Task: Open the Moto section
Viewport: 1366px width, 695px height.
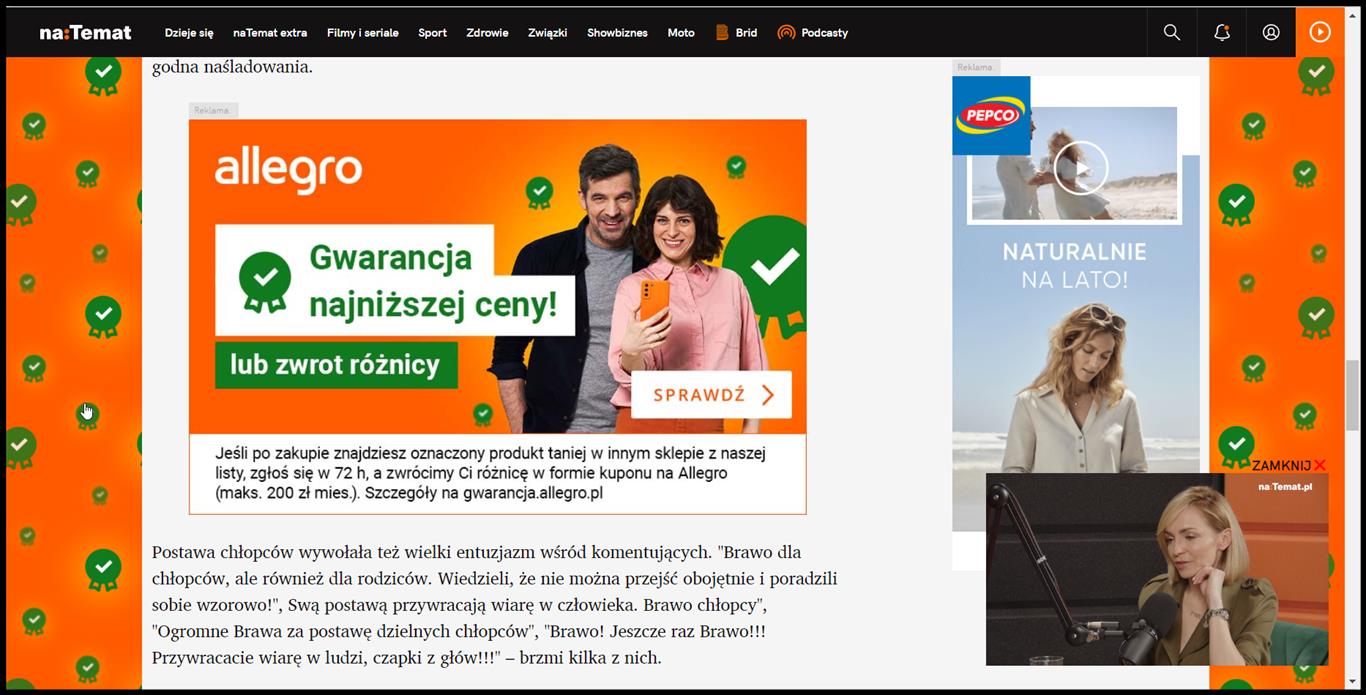Action: [x=681, y=33]
